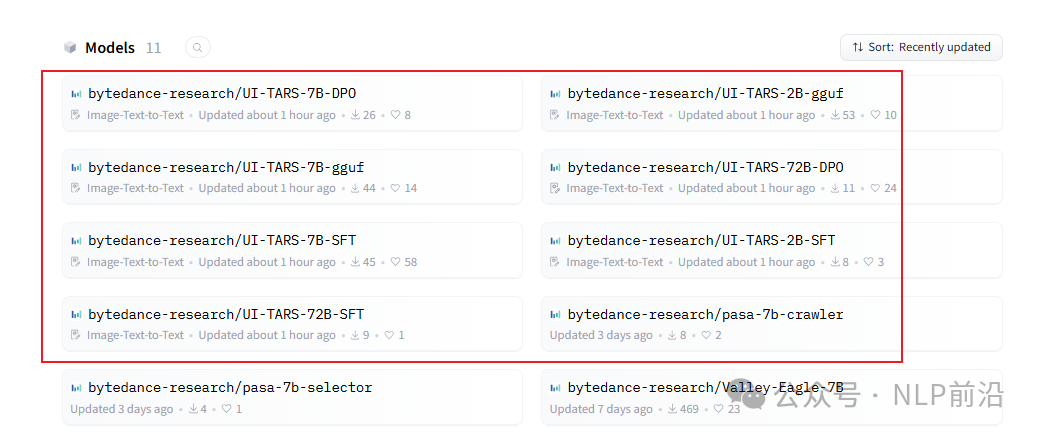This screenshot has height=436, width=1037.
Task: Click the Image-Text-to-Text icon under UI-TARS-2B-SFT
Action: (x=556, y=262)
